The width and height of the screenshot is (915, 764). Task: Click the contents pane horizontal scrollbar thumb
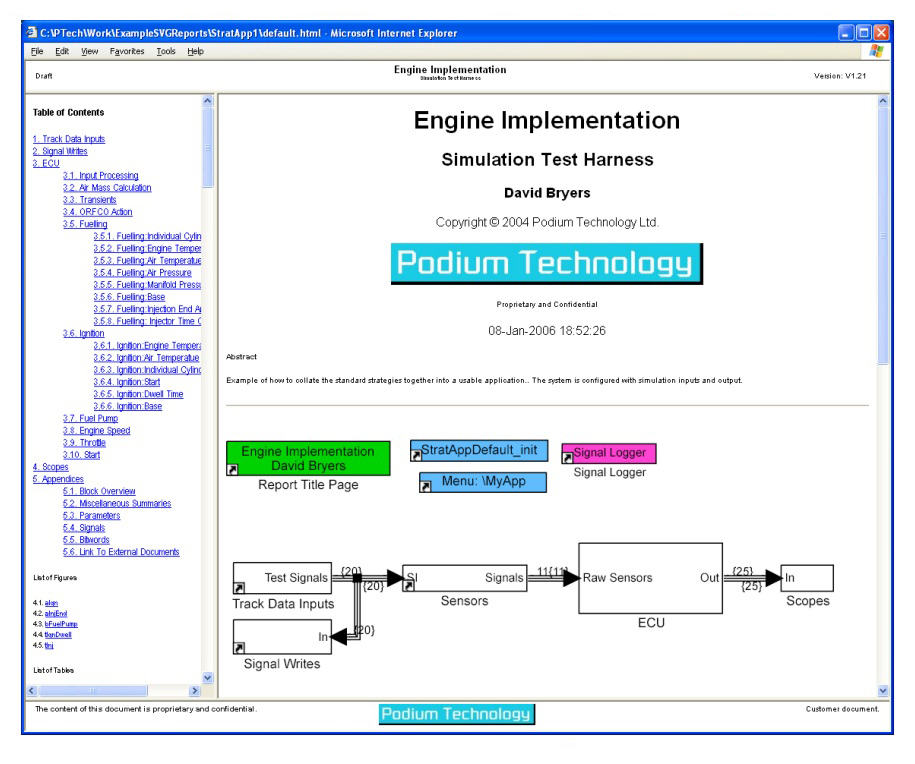coord(93,690)
